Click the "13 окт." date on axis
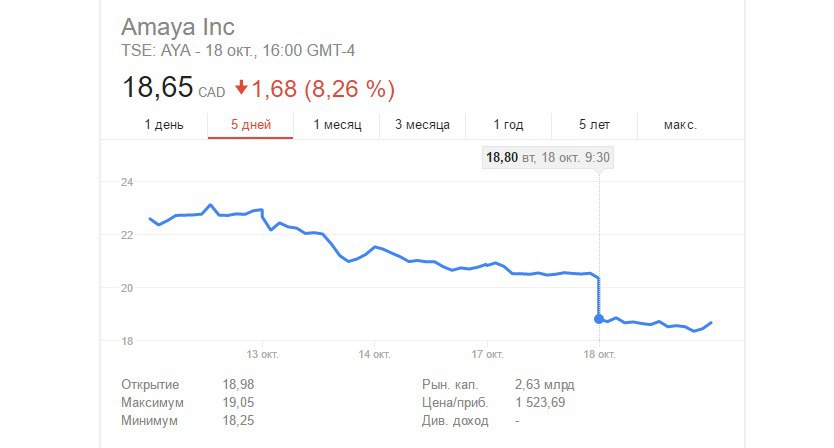834x448 pixels. coord(261,354)
